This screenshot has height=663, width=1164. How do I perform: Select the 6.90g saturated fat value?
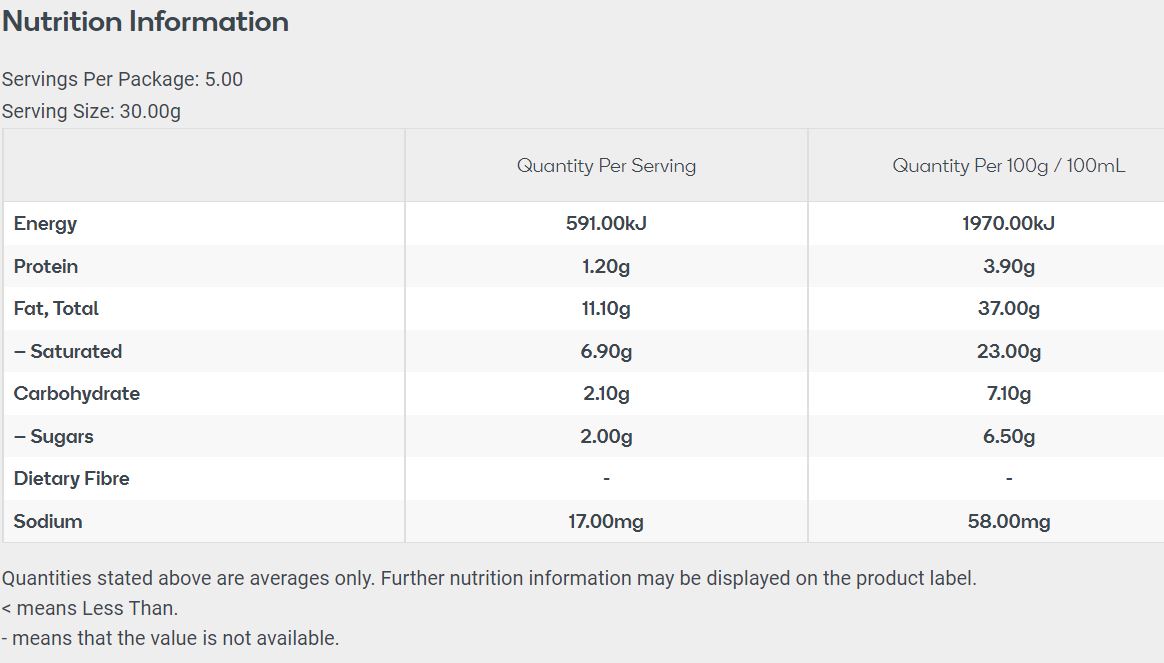tap(606, 352)
